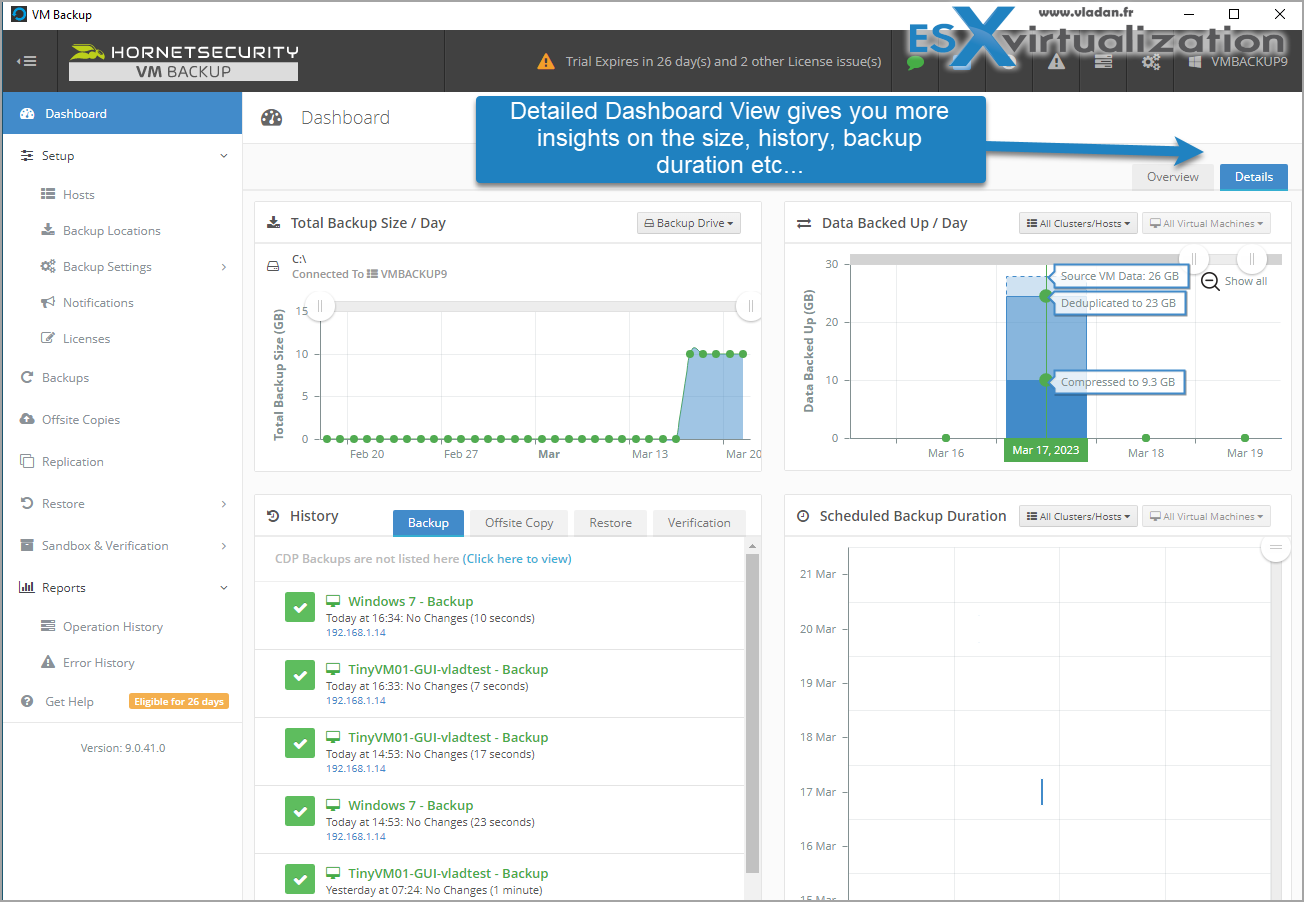Viewport: 1304px width, 902px height.
Task: Open the Backup Drive dropdown
Action: pos(689,223)
